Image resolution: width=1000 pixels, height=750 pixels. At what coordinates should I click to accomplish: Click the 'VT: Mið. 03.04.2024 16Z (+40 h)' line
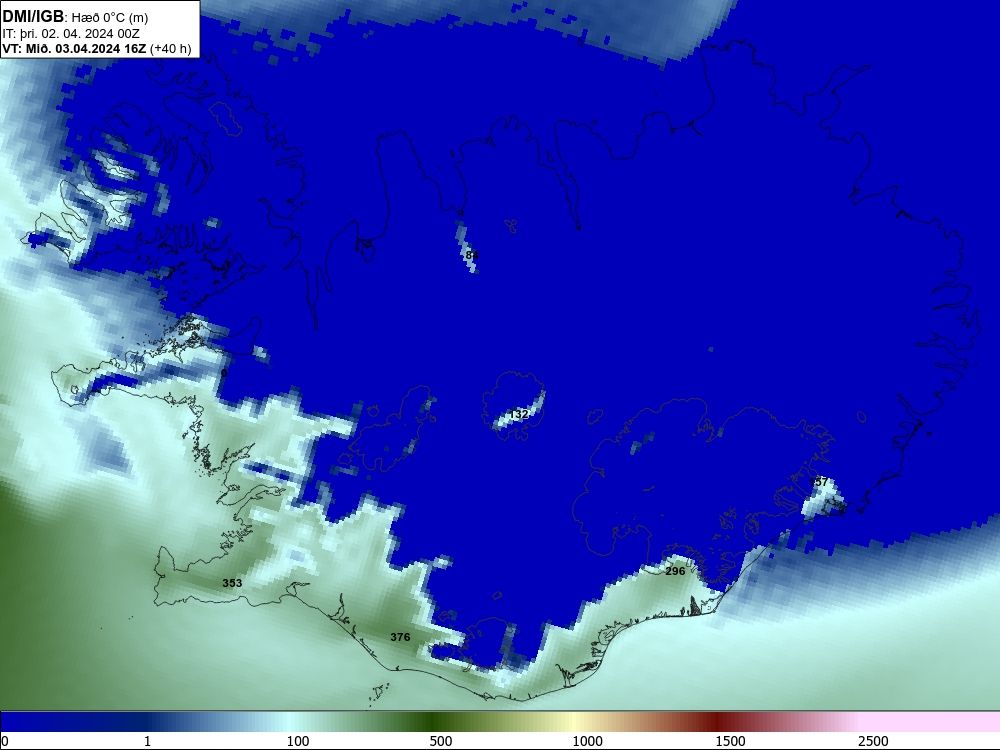pyautogui.click(x=97, y=49)
